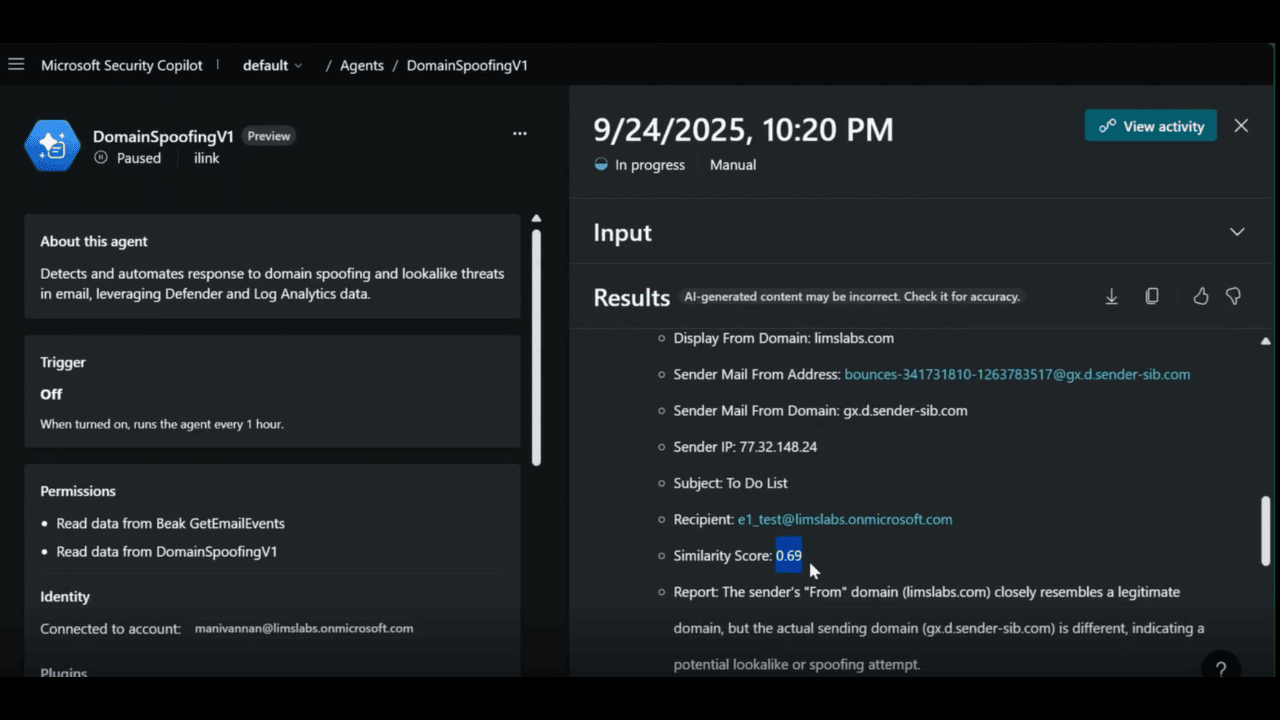Image resolution: width=1280 pixels, height=720 pixels.
Task: Click the AI-generated content disclaimer notice
Action: (x=852, y=297)
